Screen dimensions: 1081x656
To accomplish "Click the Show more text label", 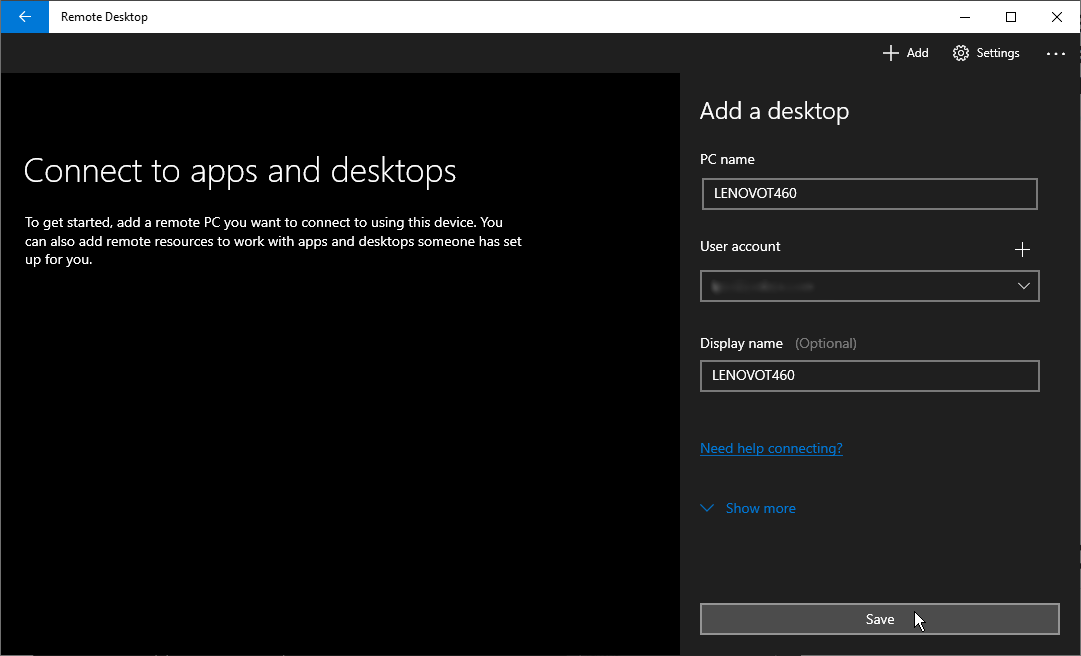I will (x=760, y=508).
